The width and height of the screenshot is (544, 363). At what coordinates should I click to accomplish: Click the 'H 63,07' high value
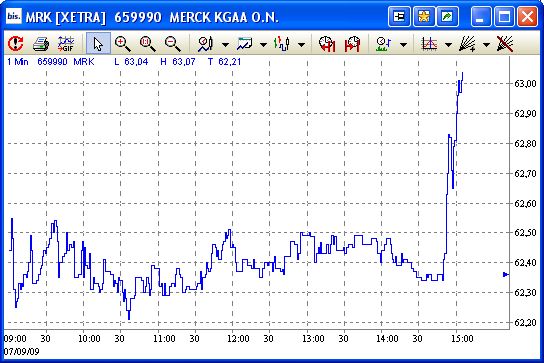[178, 62]
